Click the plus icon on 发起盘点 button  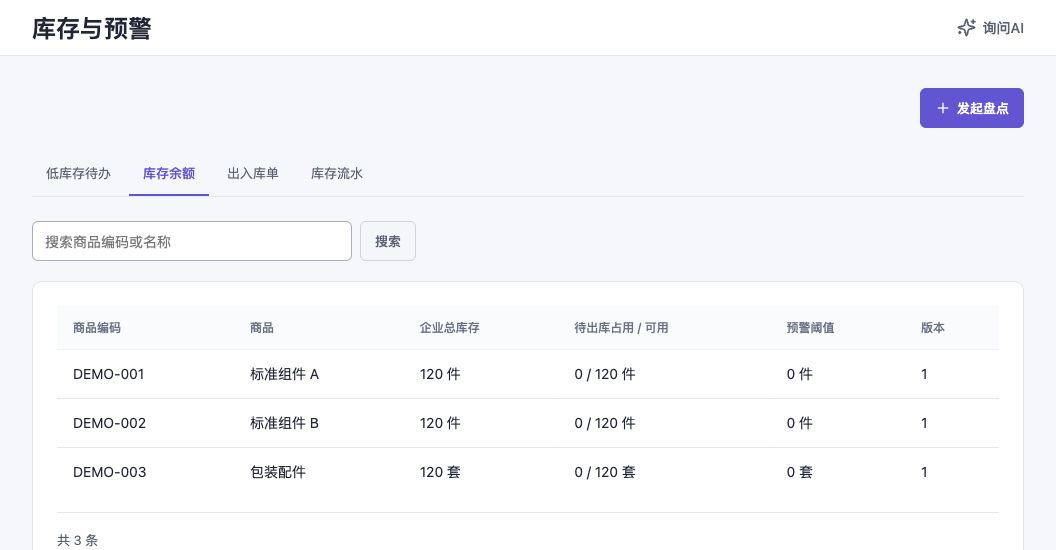pos(943,108)
